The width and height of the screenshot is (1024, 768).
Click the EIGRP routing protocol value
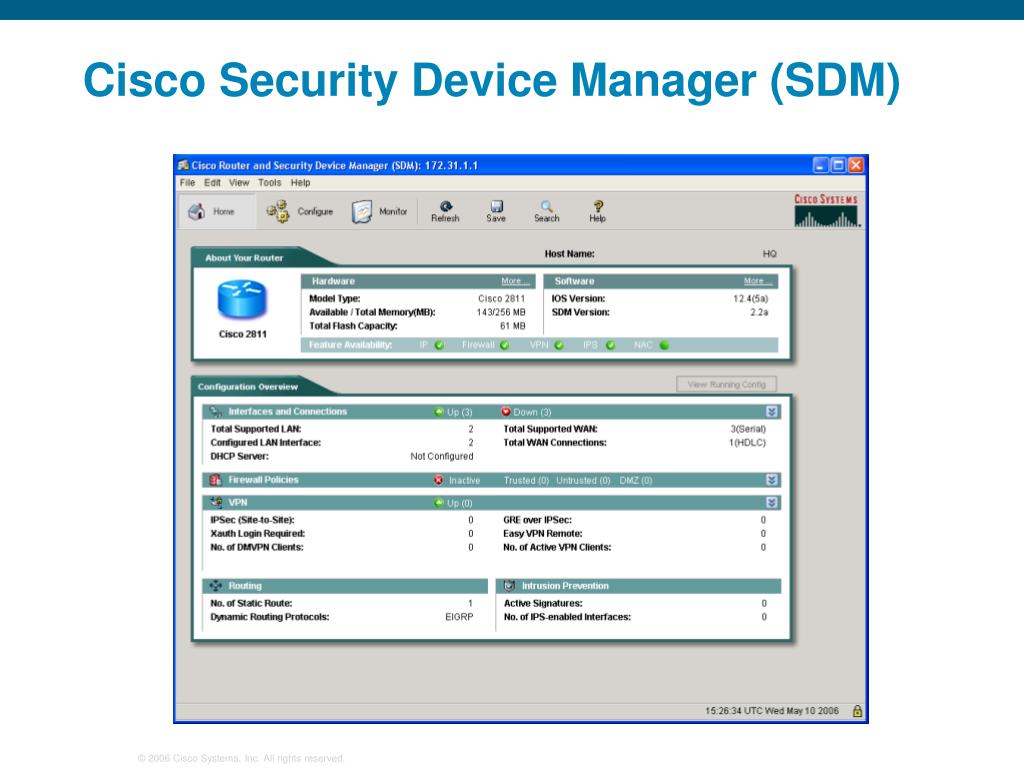[459, 617]
